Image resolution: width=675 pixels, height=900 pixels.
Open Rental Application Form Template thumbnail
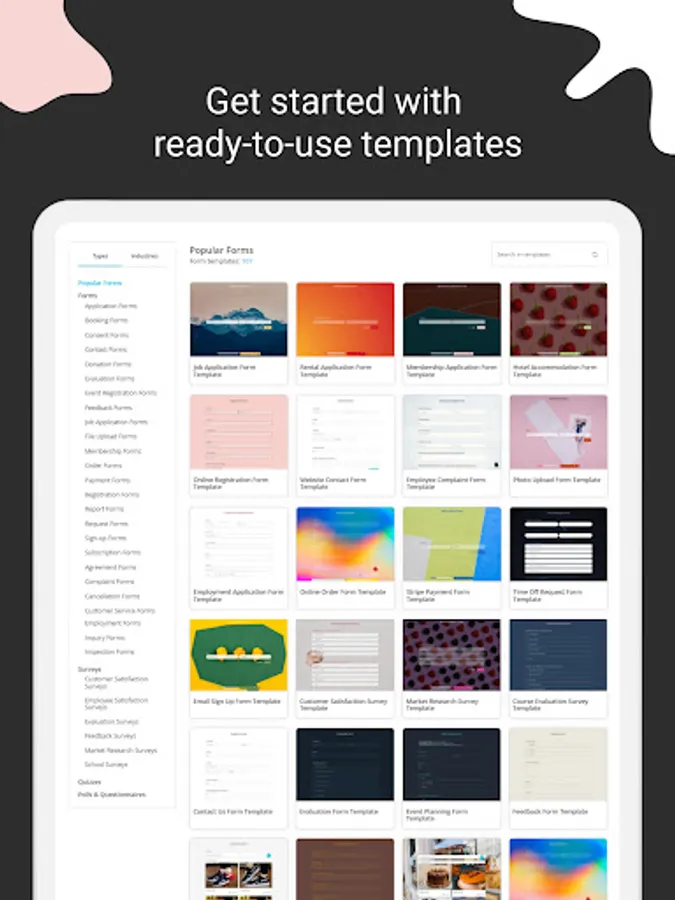(345, 319)
